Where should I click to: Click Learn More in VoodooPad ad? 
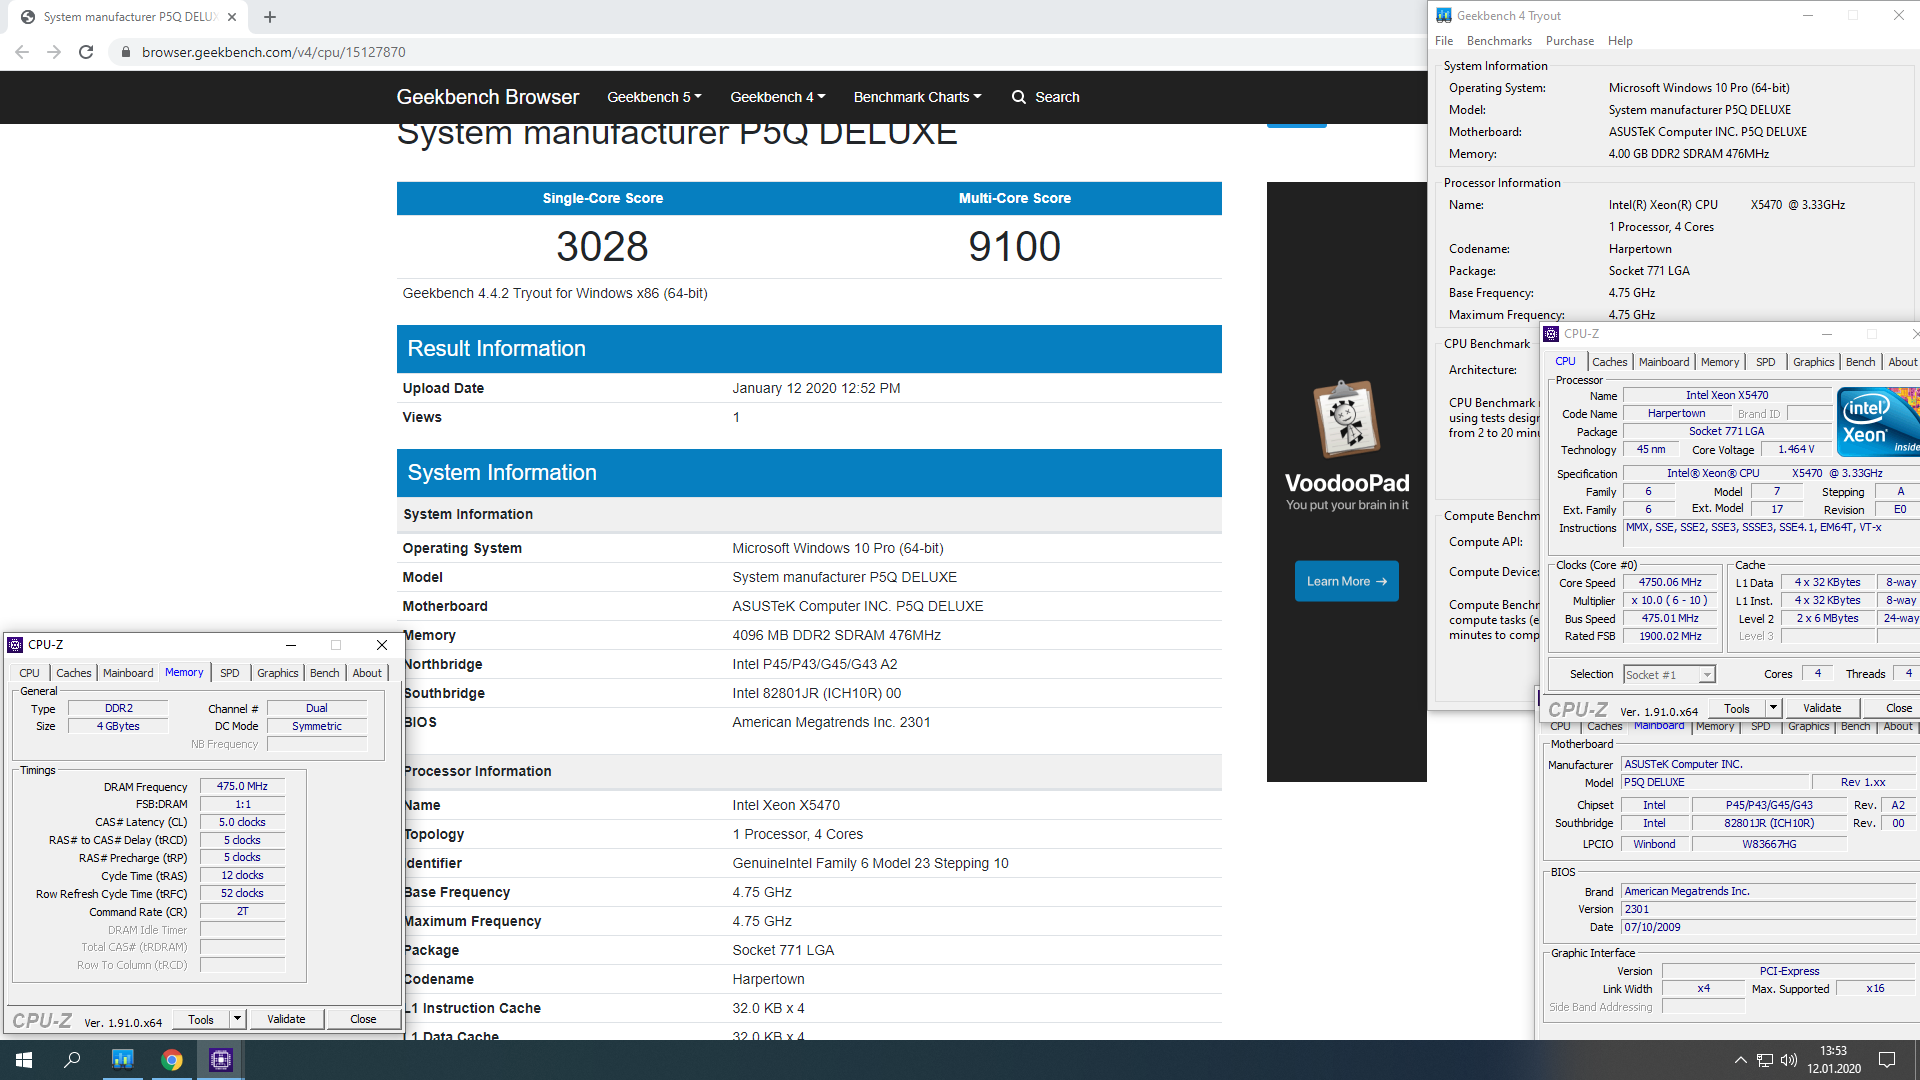pos(1346,581)
